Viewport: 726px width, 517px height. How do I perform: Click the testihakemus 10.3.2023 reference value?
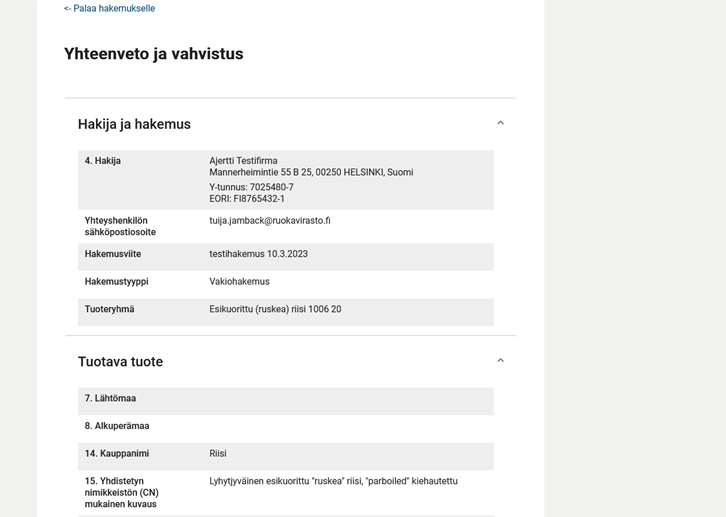click(x=258, y=254)
